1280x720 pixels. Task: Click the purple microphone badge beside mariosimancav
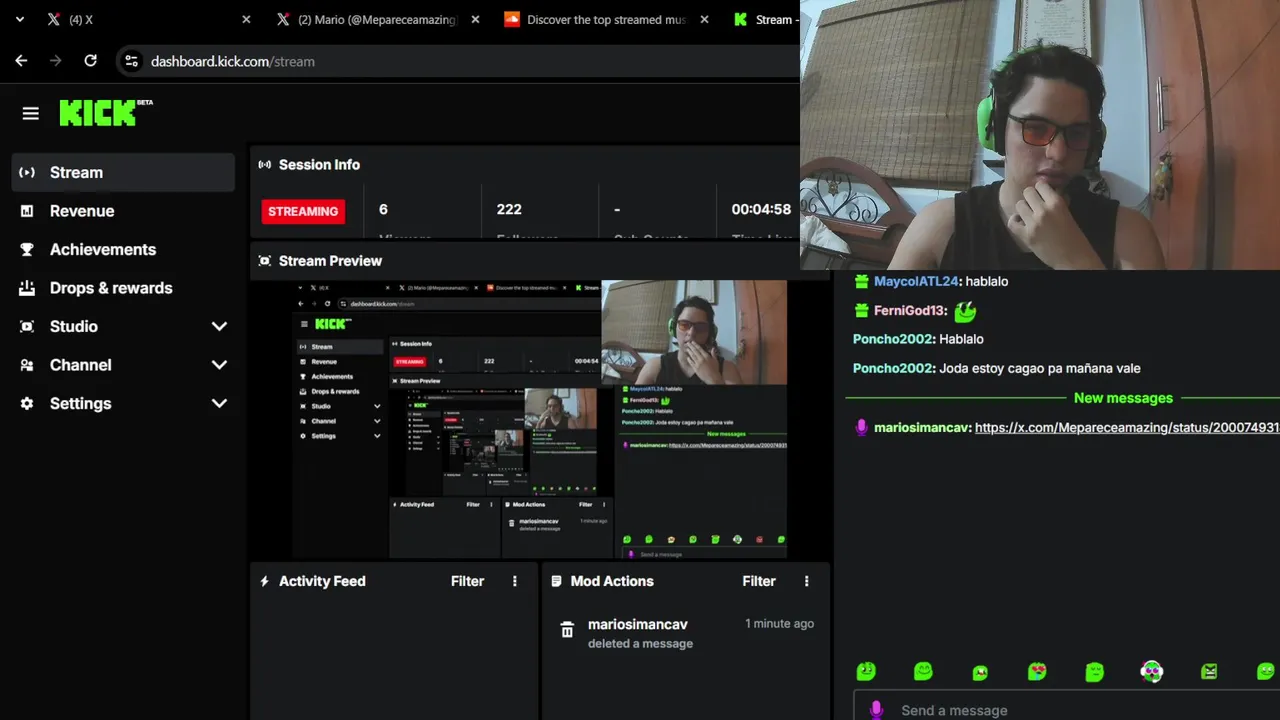pos(861,427)
